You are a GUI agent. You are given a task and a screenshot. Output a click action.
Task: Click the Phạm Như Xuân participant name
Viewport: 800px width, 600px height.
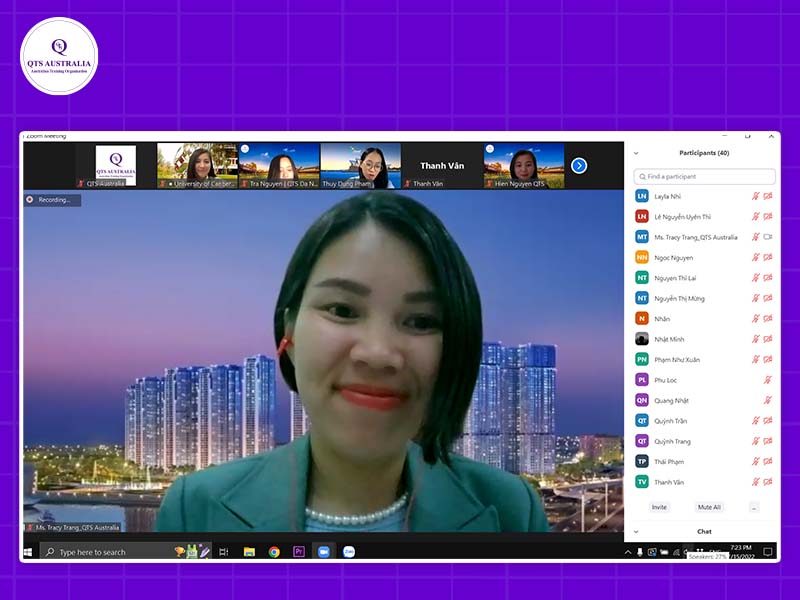pyautogui.click(x=677, y=360)
